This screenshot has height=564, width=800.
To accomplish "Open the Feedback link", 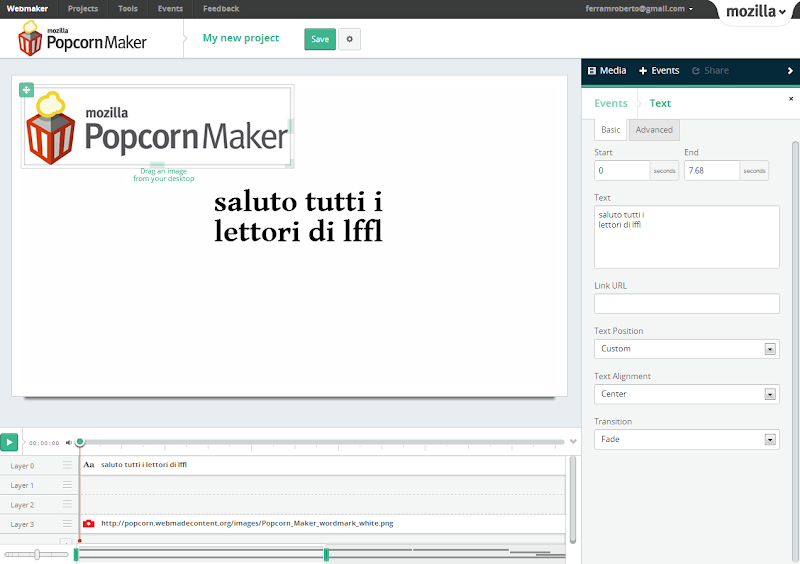I will [221, 9].
